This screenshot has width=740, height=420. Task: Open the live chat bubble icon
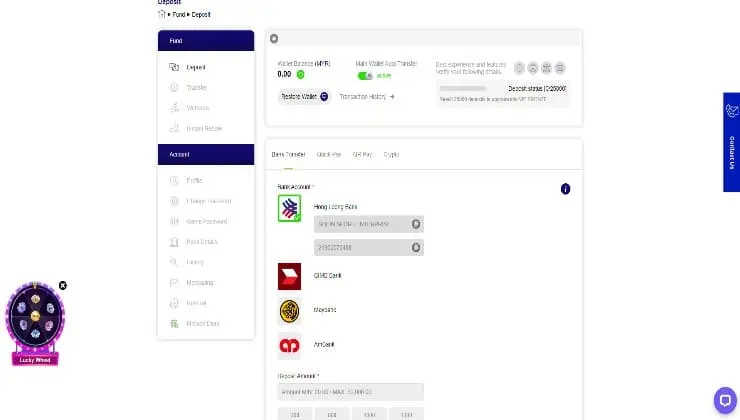coord(725,400)
